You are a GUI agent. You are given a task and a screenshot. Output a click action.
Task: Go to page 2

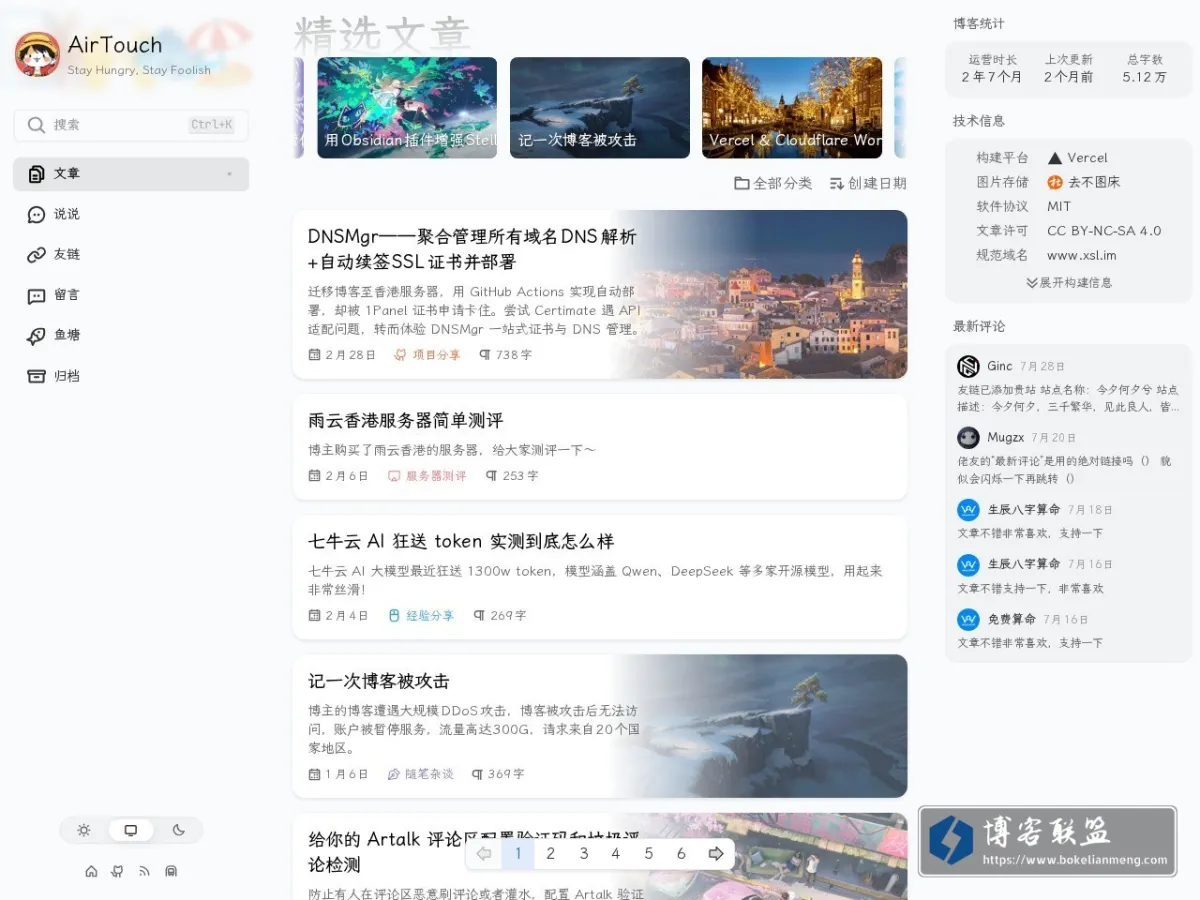point(550,854)
